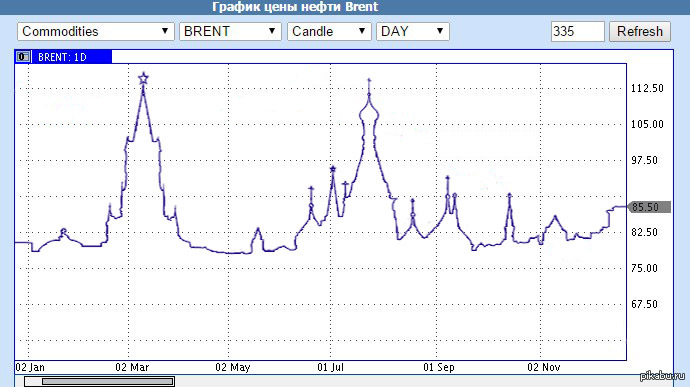Screen dimensions: 690x387
Task: Open the DAY timeframe dropdown
Action: pyautogui.click(x=413, y=31)
